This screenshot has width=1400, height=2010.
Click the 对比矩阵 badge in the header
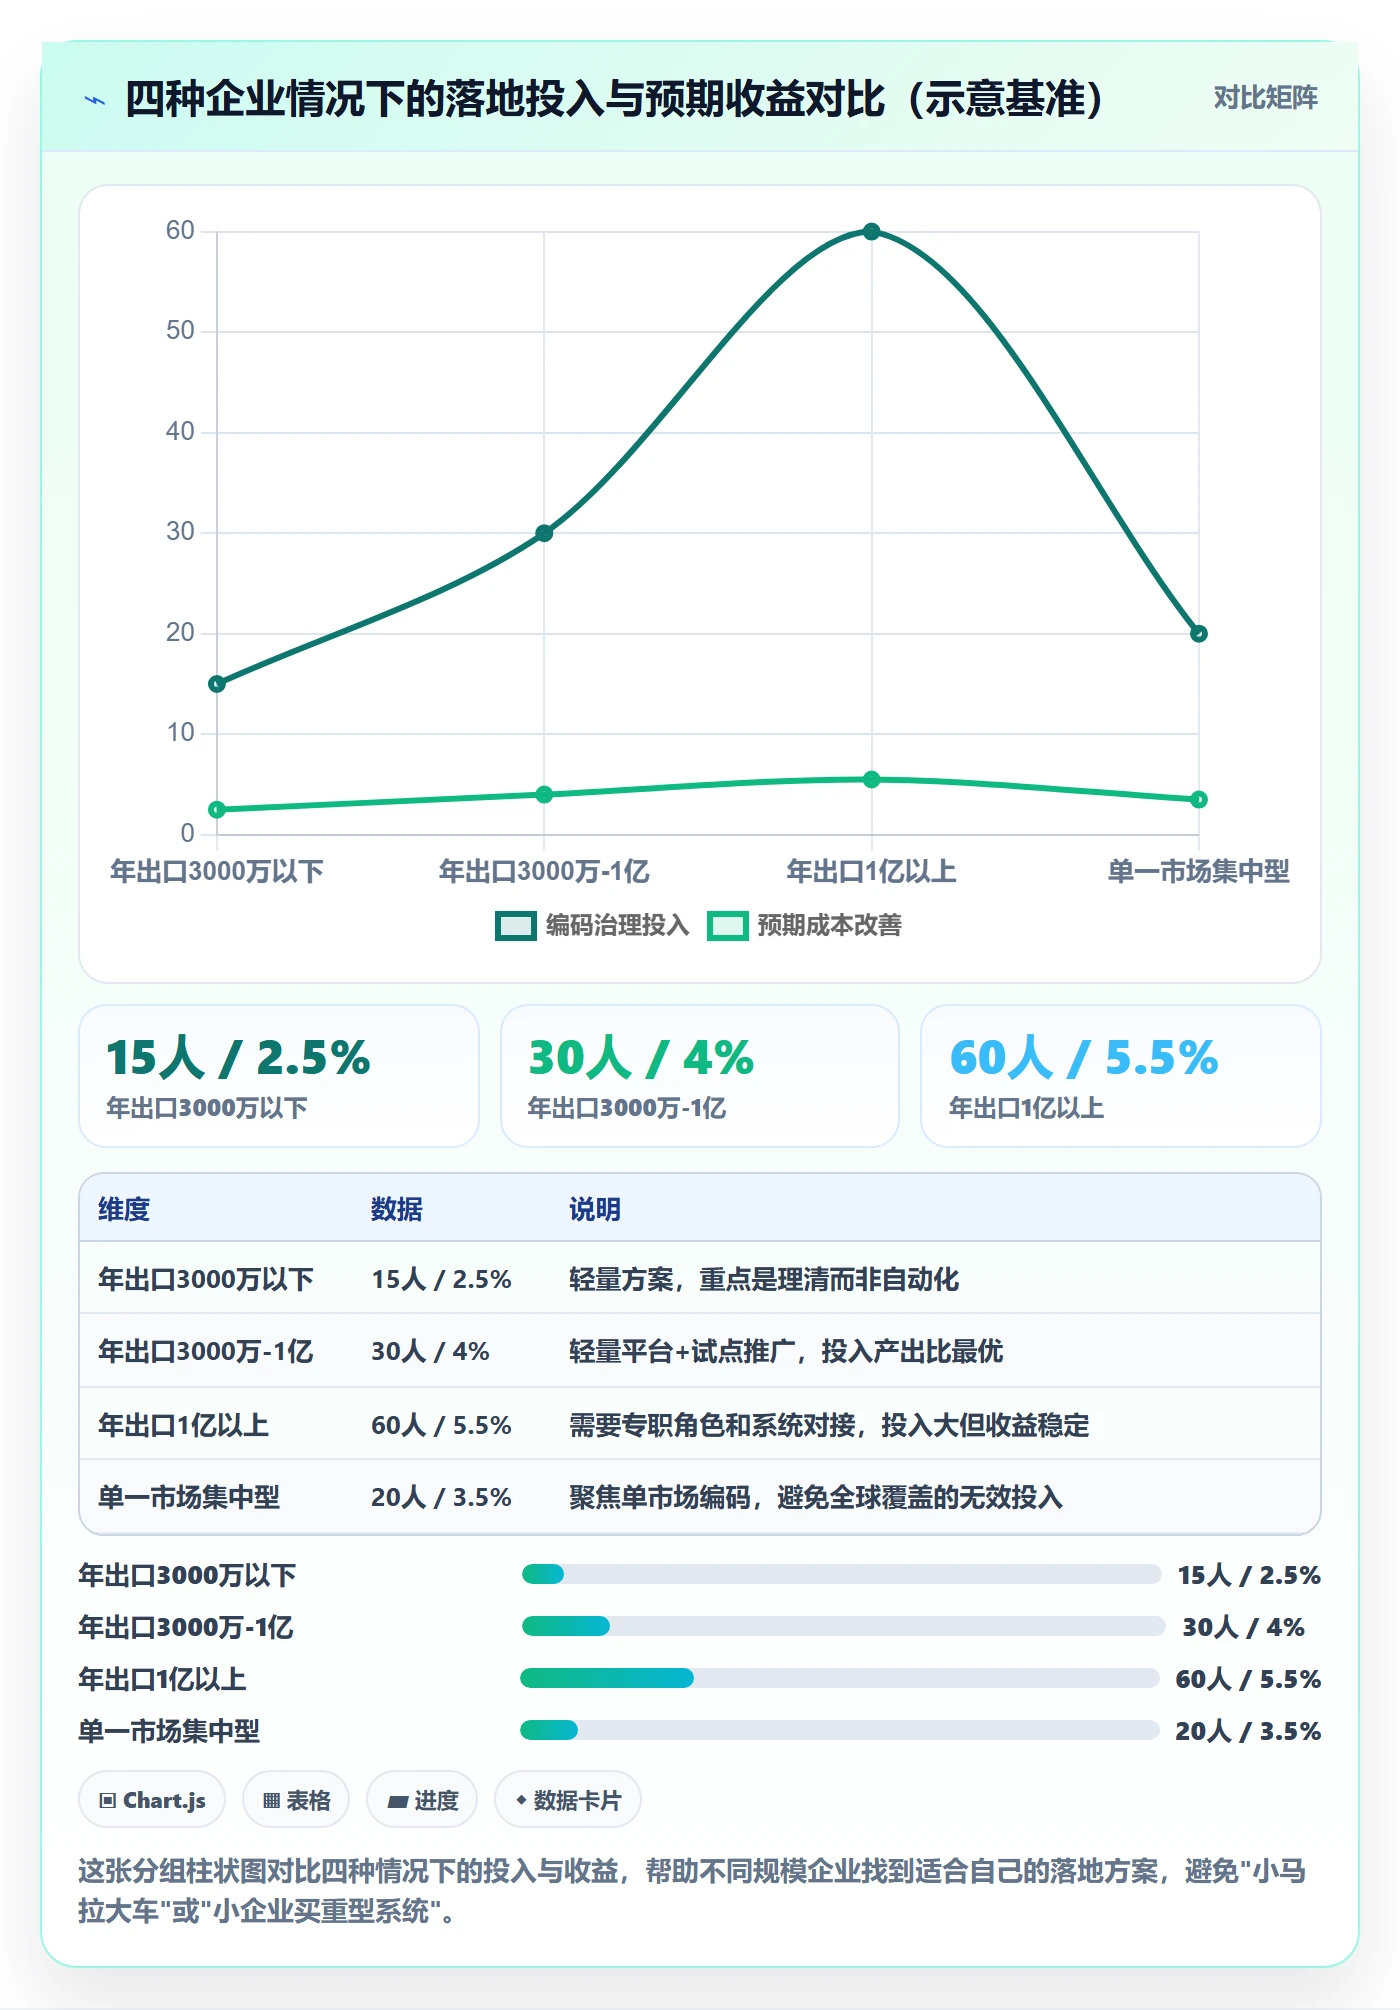point(1265,98)
